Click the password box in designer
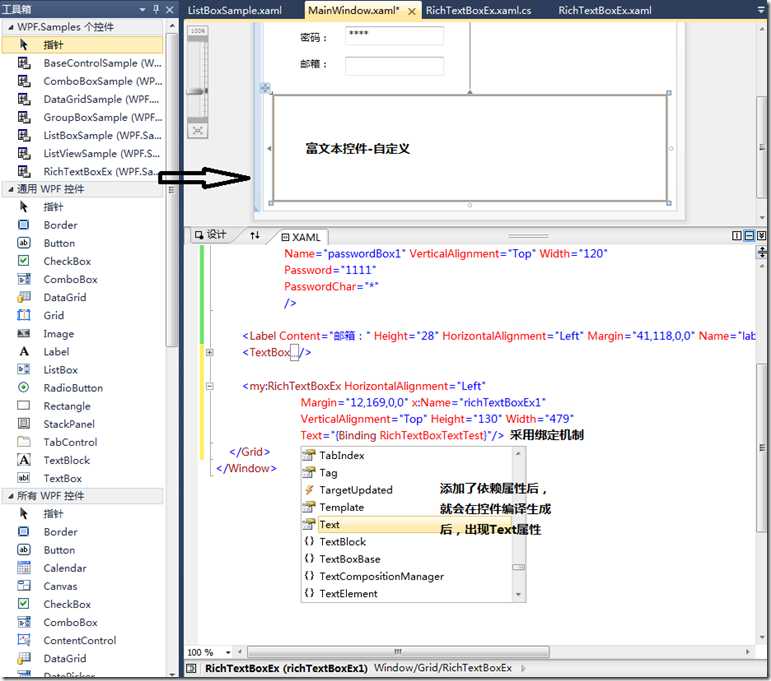Image resolution: width=771 pixels, height=681 pixels. [x=394, y=36]
